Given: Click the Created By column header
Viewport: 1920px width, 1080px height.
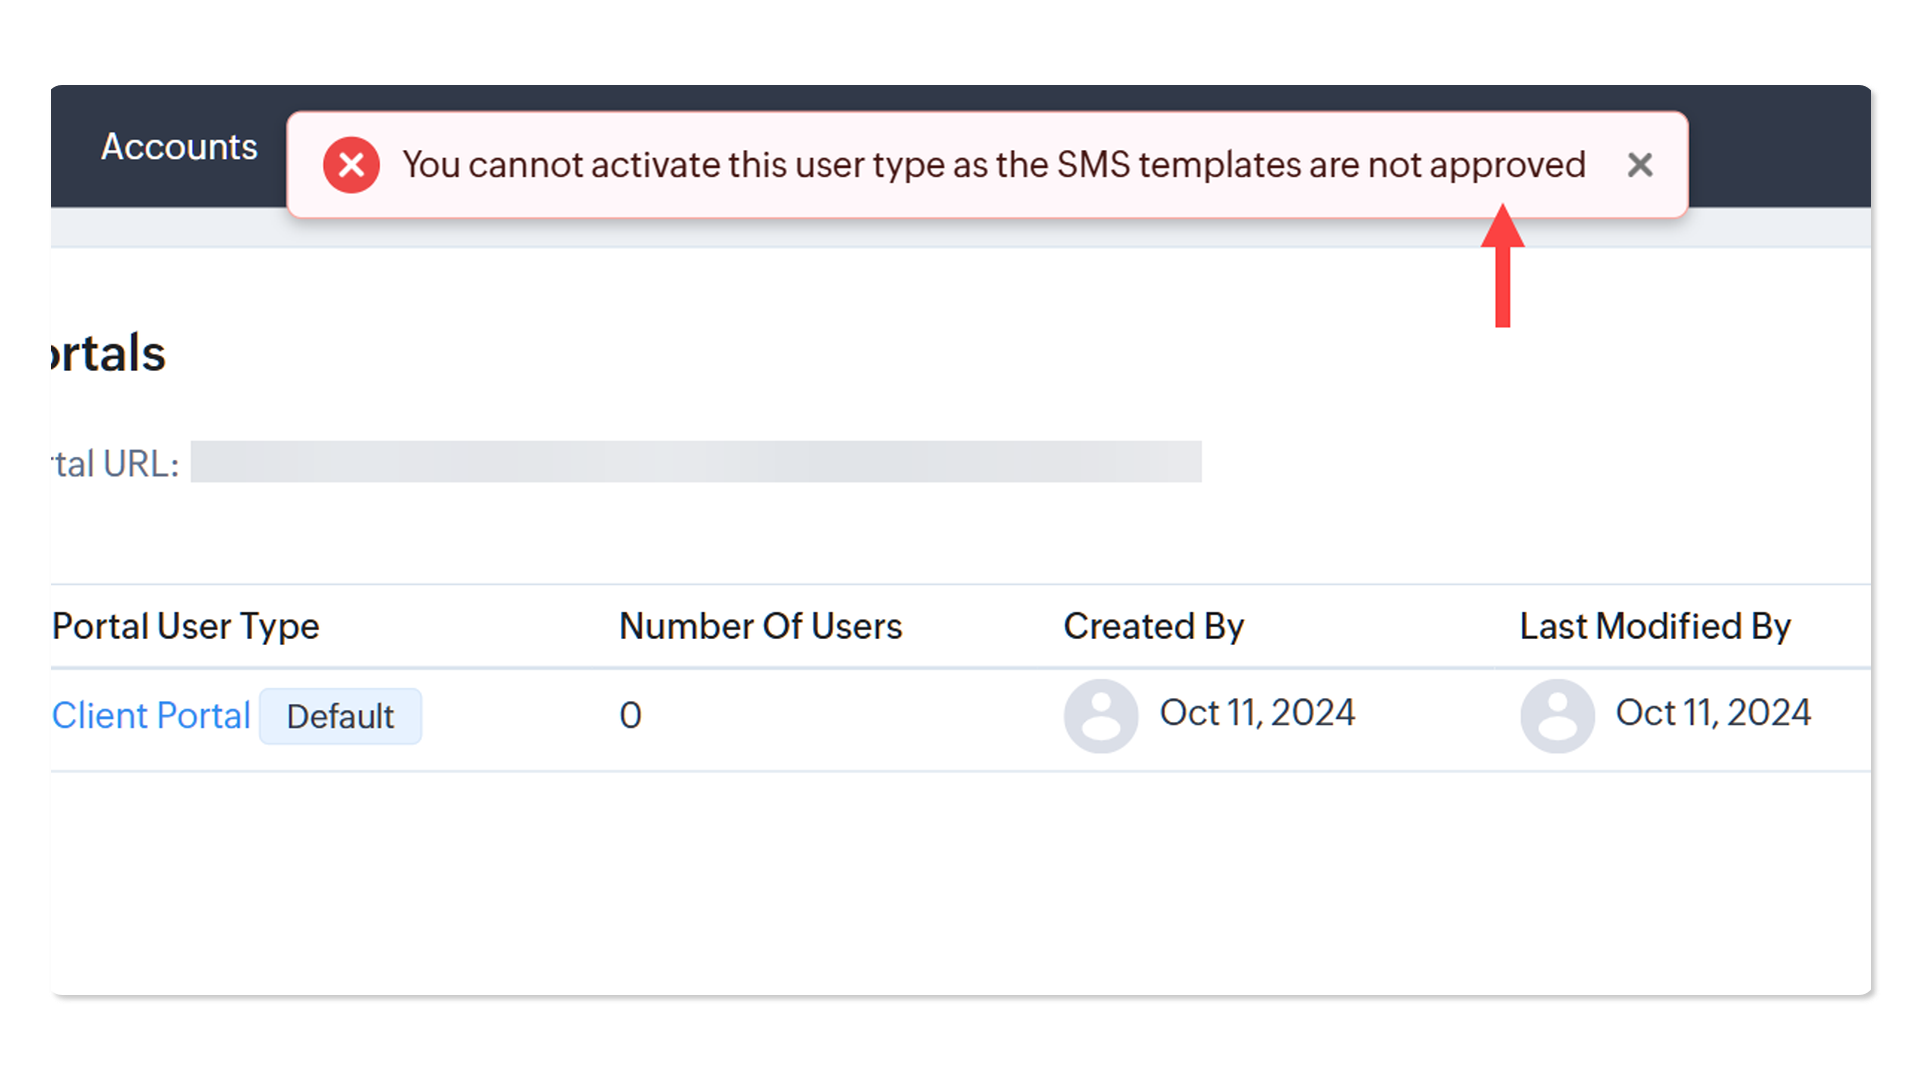Looking at the screenshot, I should coord(1154,626).
